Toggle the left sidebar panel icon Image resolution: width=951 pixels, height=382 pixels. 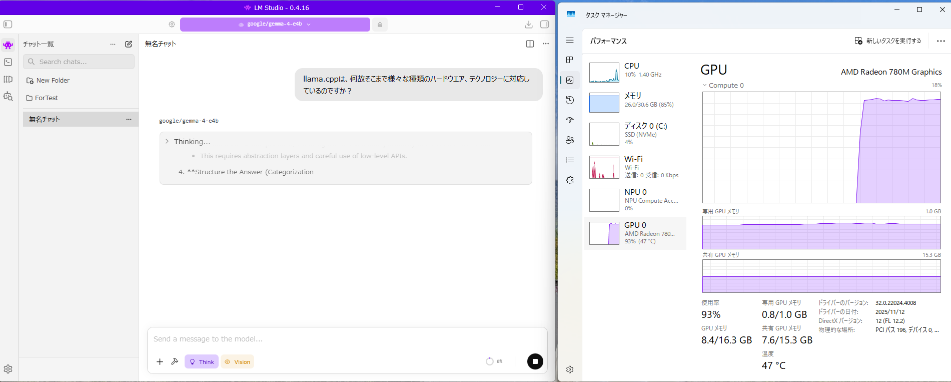click(x=7, y=24)
